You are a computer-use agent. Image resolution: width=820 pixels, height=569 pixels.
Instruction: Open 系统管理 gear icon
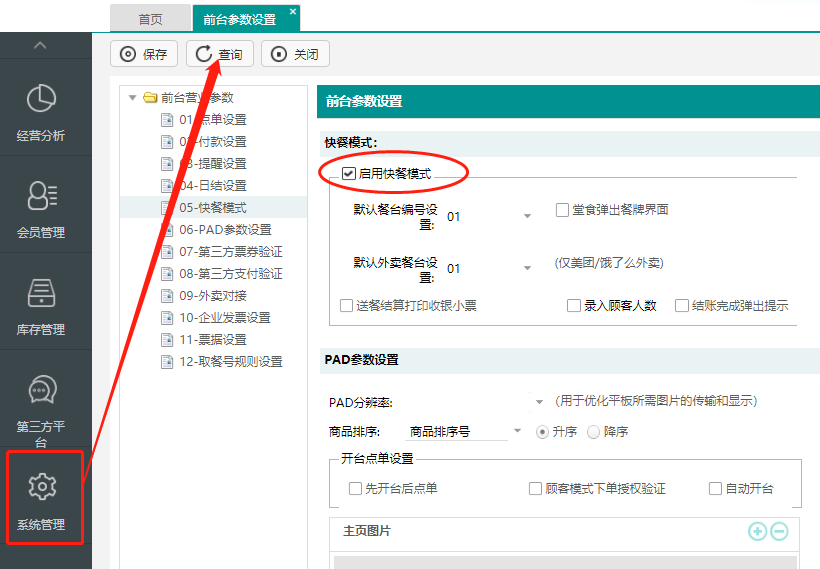coord(41,487)
